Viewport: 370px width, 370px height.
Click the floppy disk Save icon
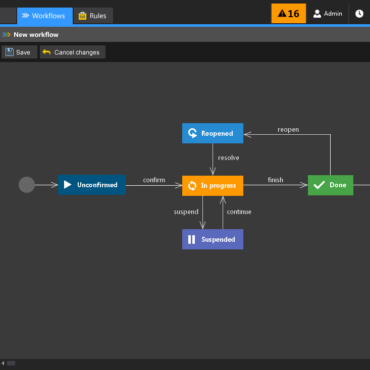pos(9,52)
